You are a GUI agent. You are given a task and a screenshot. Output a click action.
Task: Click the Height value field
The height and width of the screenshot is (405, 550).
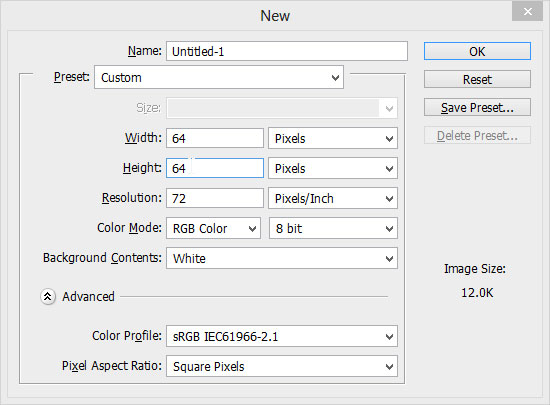[215, 168]
